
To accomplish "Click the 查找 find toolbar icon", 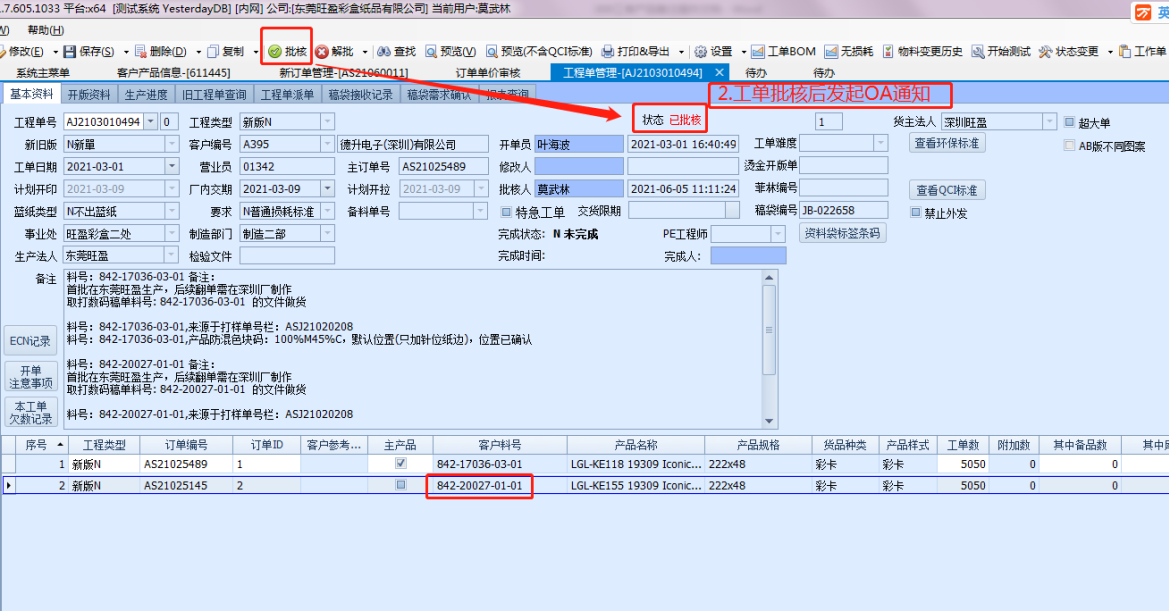I will pyautogui.click(x=383, y=51).
